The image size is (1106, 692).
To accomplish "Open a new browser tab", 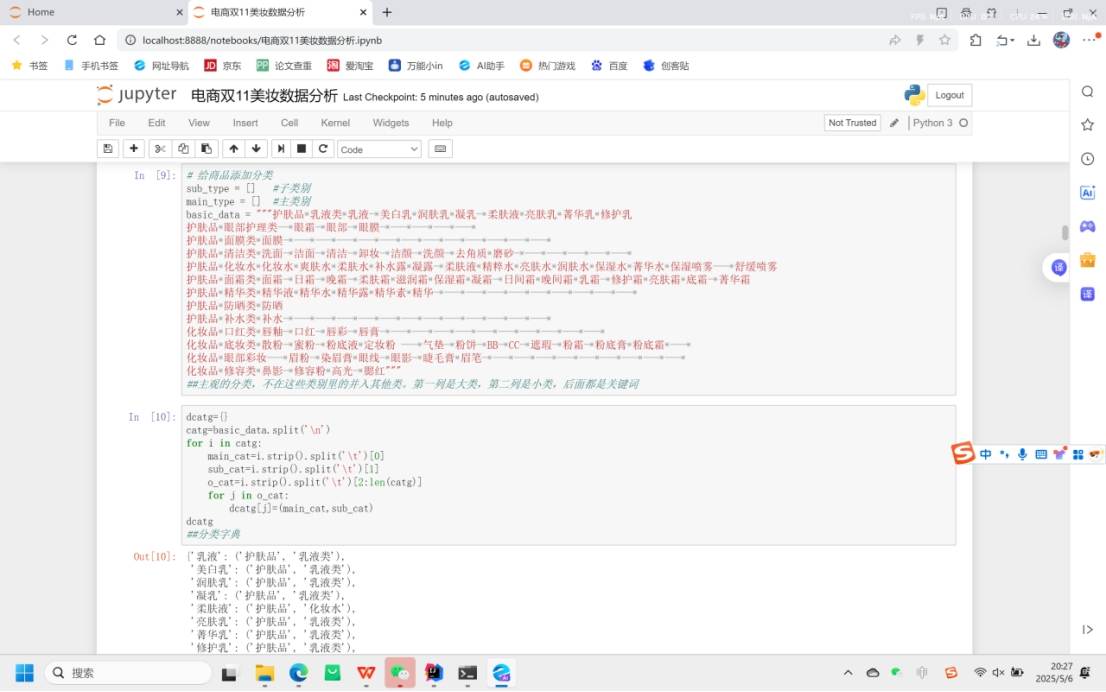I will pyautogui.click(x=387, y=12).
